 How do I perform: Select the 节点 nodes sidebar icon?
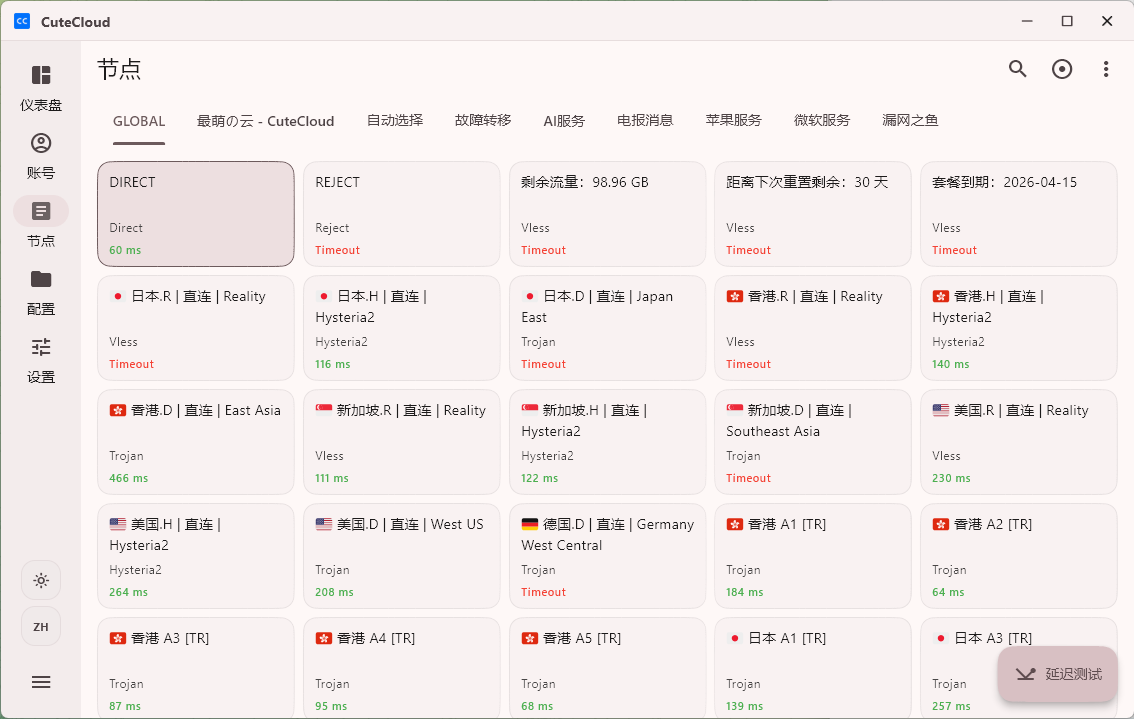41,211
